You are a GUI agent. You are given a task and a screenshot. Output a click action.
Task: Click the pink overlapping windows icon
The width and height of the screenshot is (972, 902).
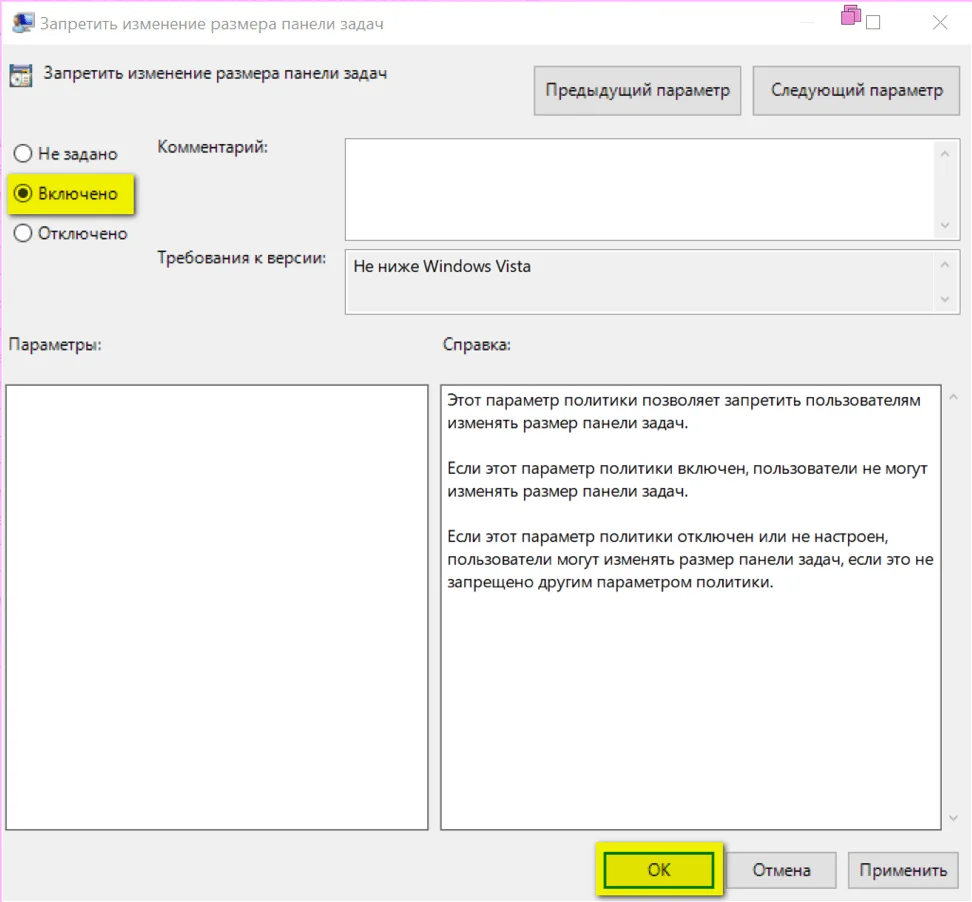(851, 15)
